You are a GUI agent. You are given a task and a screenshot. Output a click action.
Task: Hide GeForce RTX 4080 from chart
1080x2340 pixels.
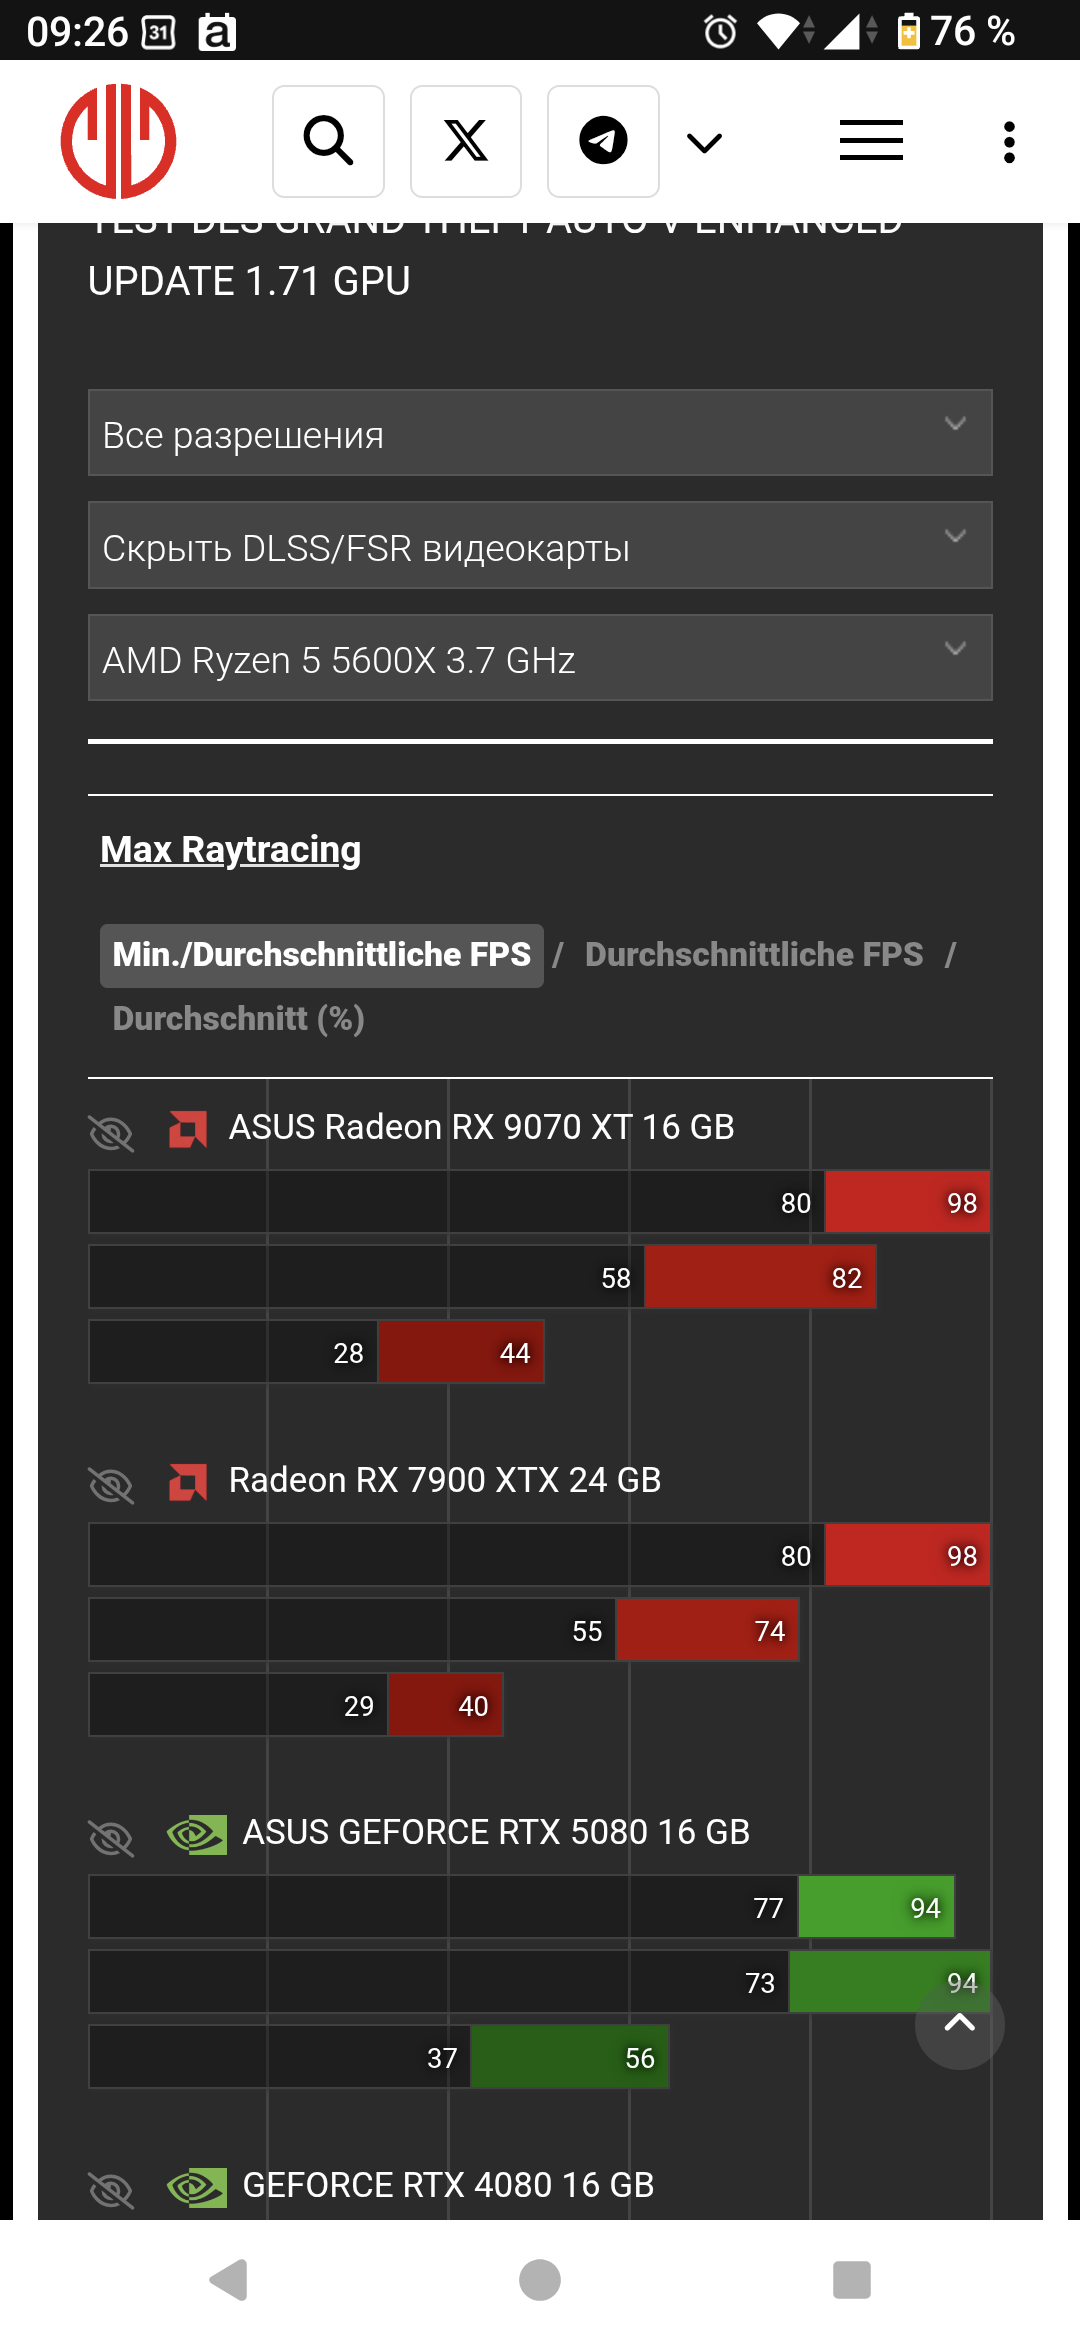(x=111, y=2190)
